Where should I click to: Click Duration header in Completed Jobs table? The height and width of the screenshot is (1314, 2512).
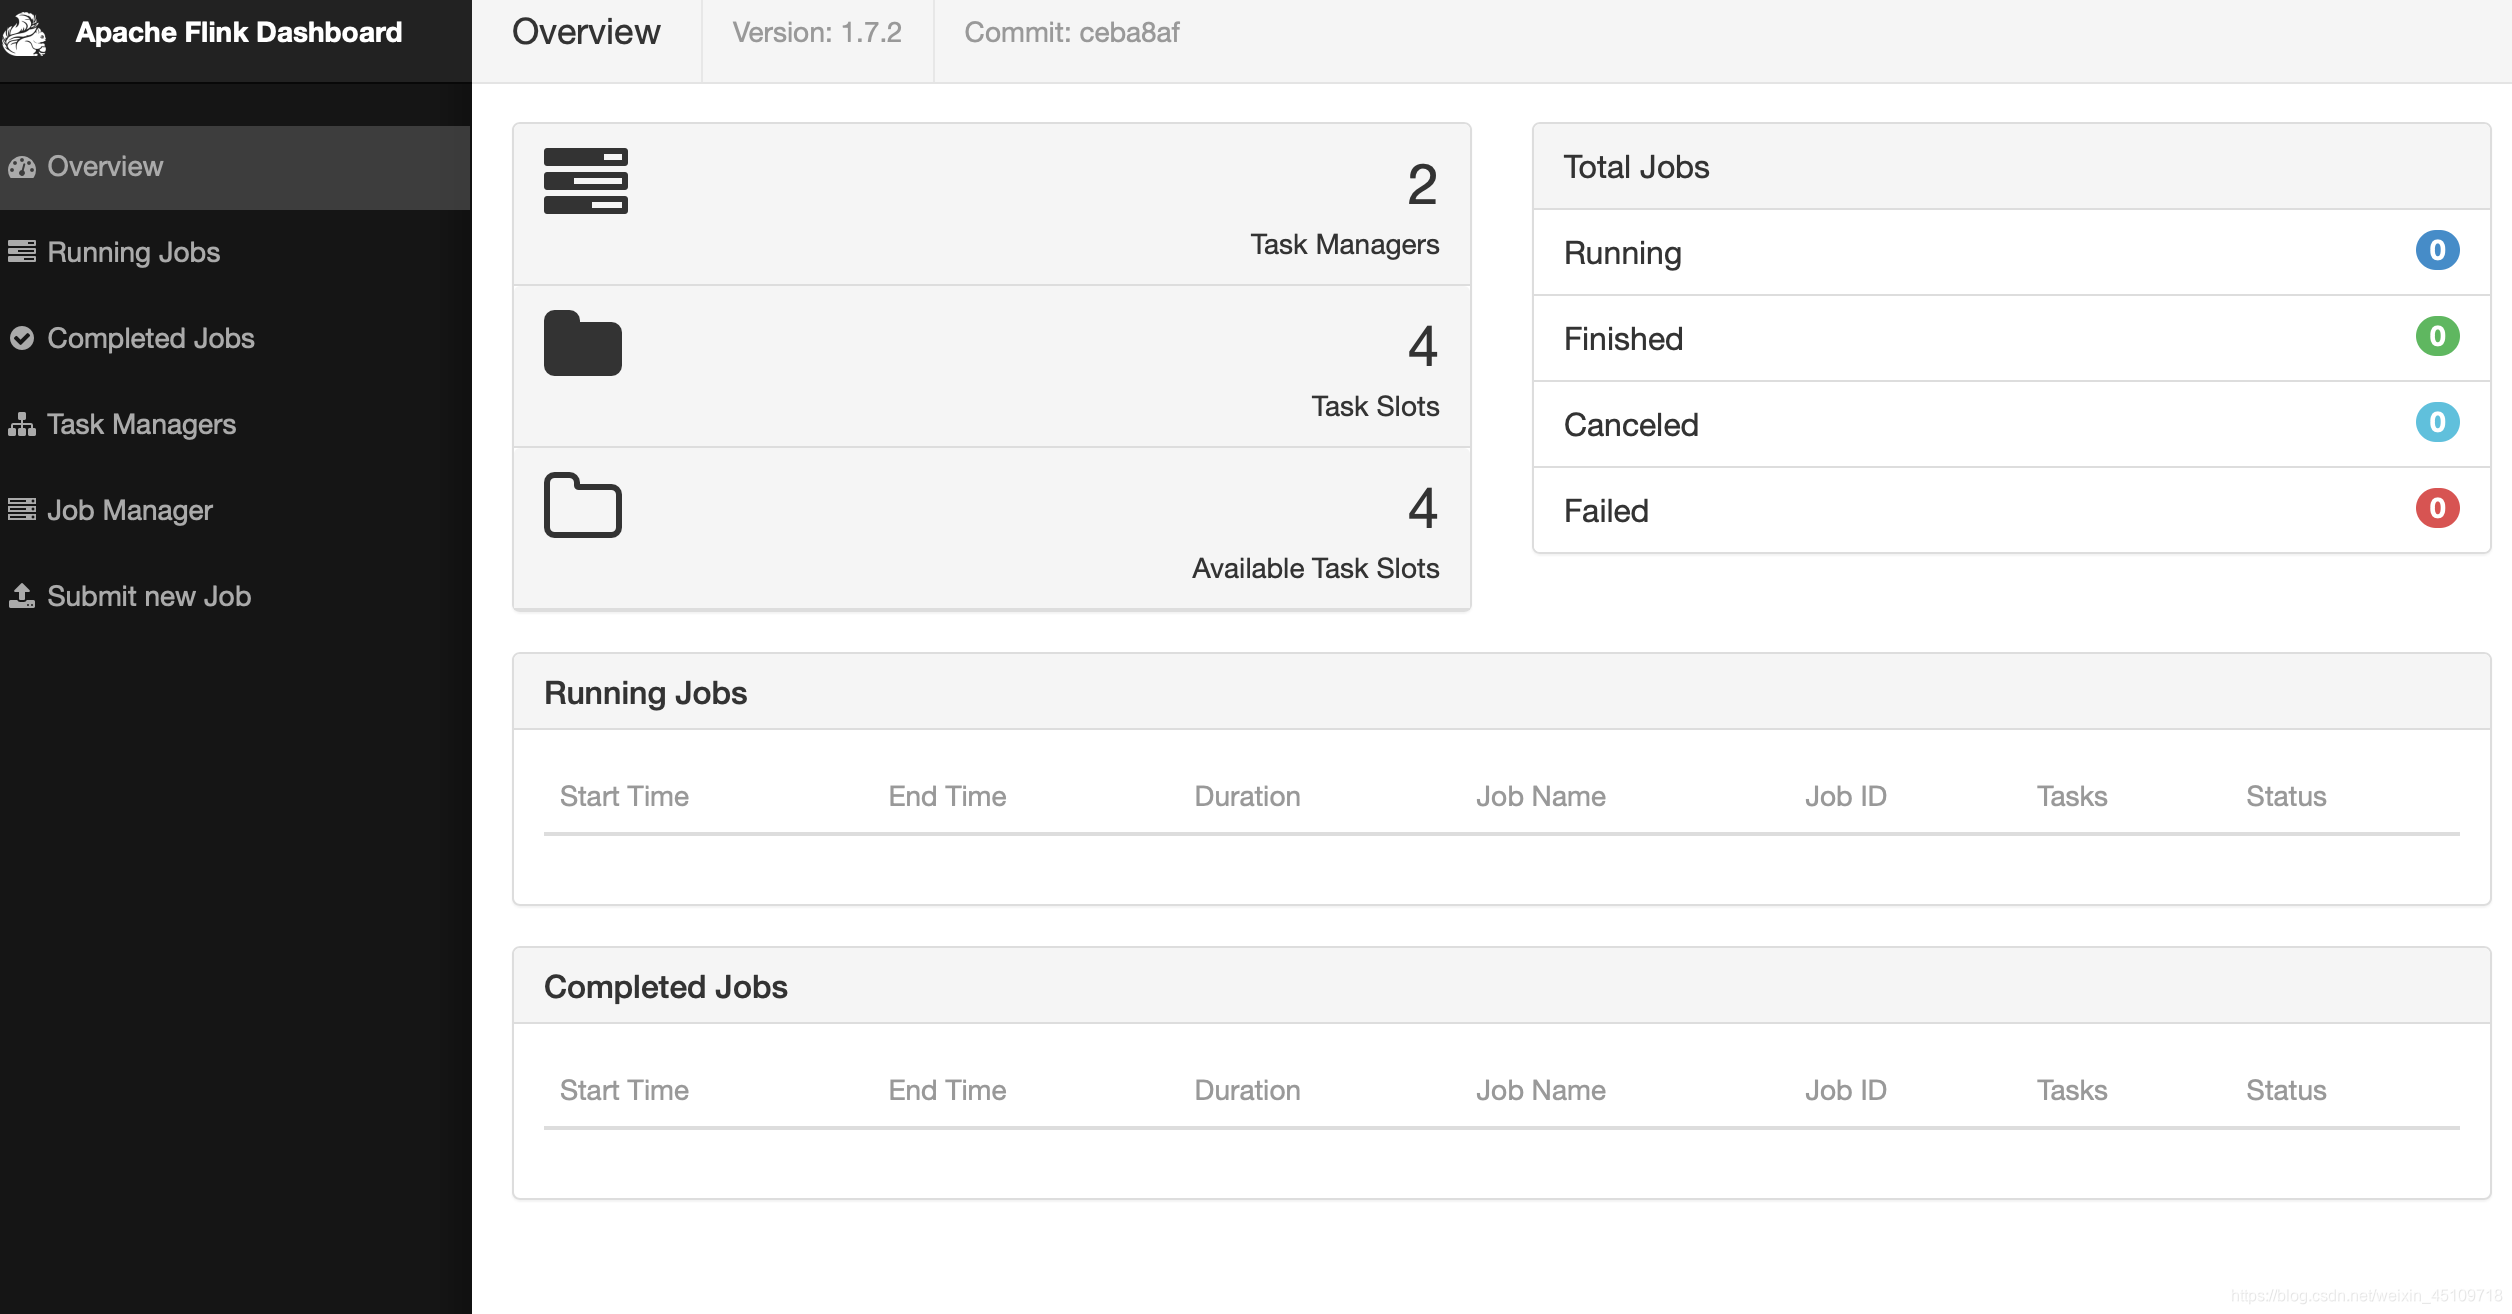pos(1247,1090)
